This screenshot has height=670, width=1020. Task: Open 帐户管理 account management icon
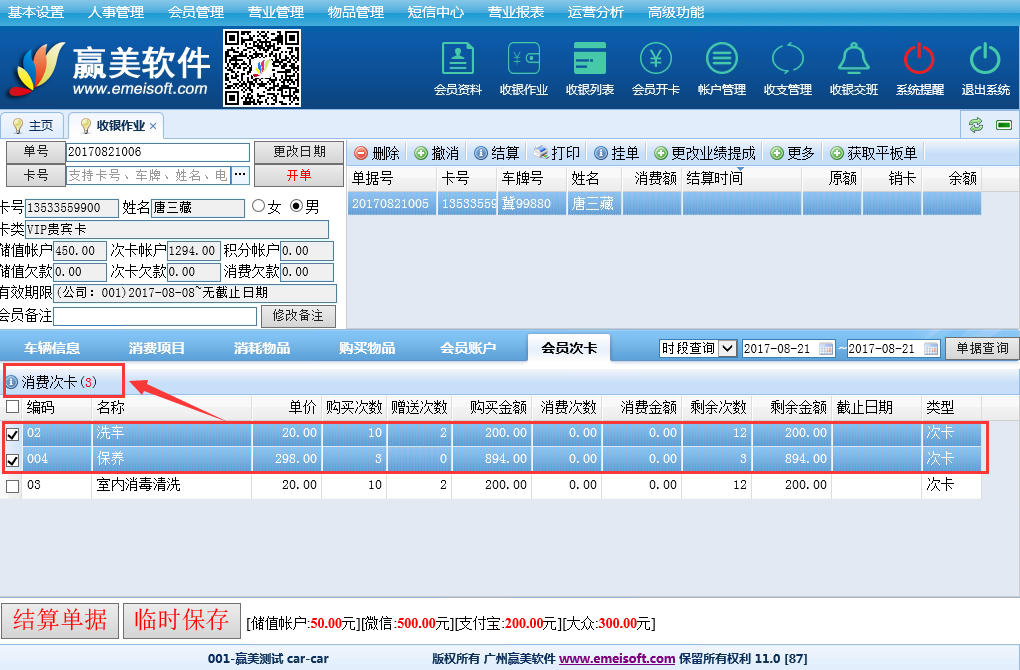[x=721, y=68]
